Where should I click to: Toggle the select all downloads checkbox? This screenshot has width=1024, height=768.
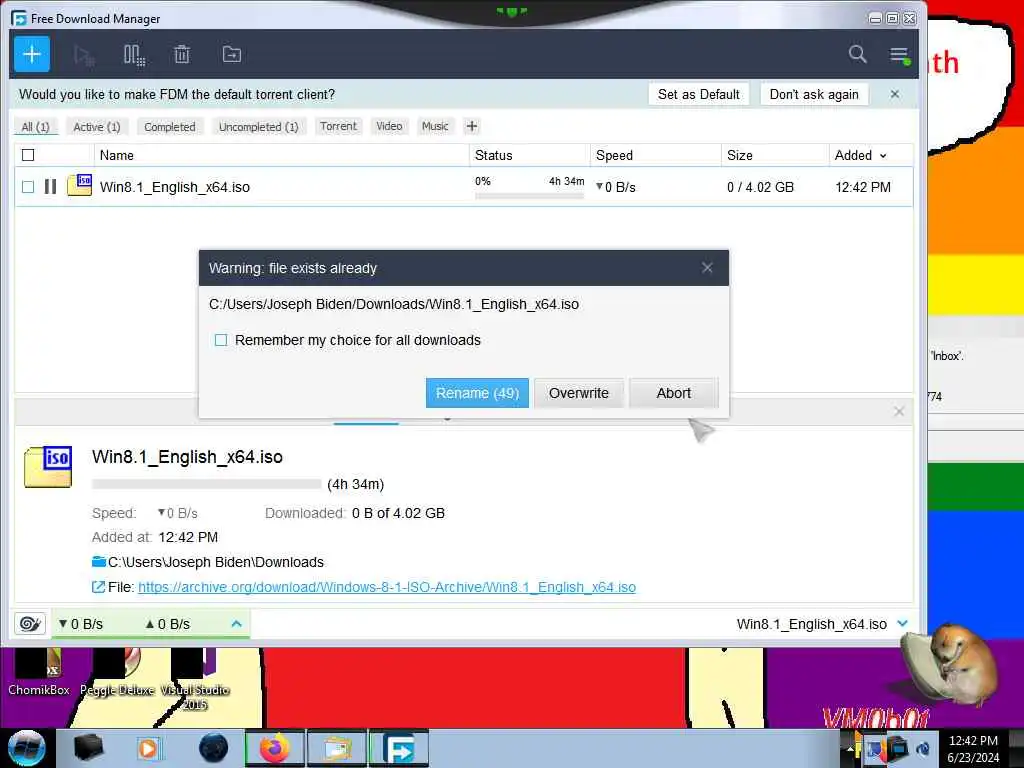click(28, 155)
